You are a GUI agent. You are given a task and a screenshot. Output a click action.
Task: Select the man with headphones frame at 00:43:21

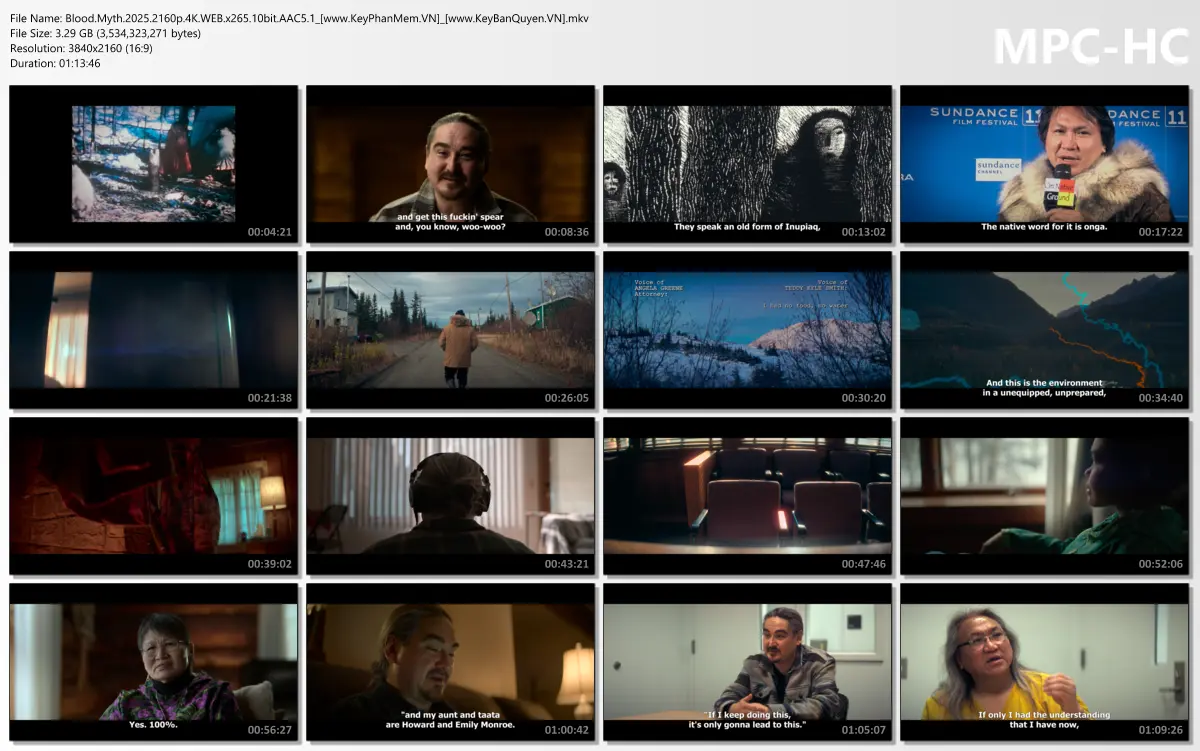click(x=450, y=497)
